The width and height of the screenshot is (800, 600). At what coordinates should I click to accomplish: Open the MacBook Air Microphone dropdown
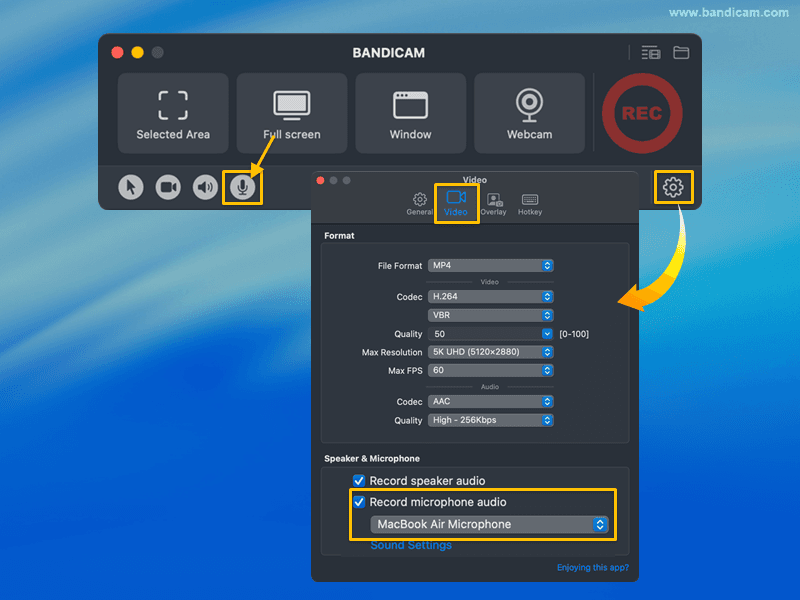click(x=489, y=524)
